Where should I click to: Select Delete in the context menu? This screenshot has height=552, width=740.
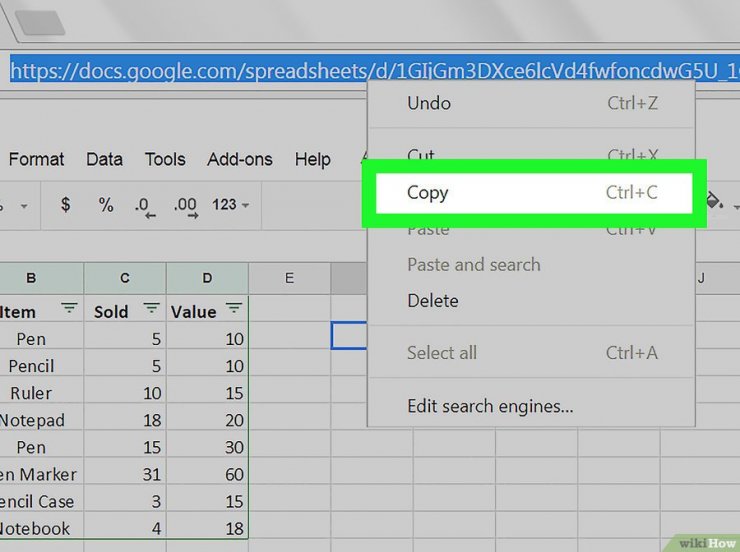point(531,301)
